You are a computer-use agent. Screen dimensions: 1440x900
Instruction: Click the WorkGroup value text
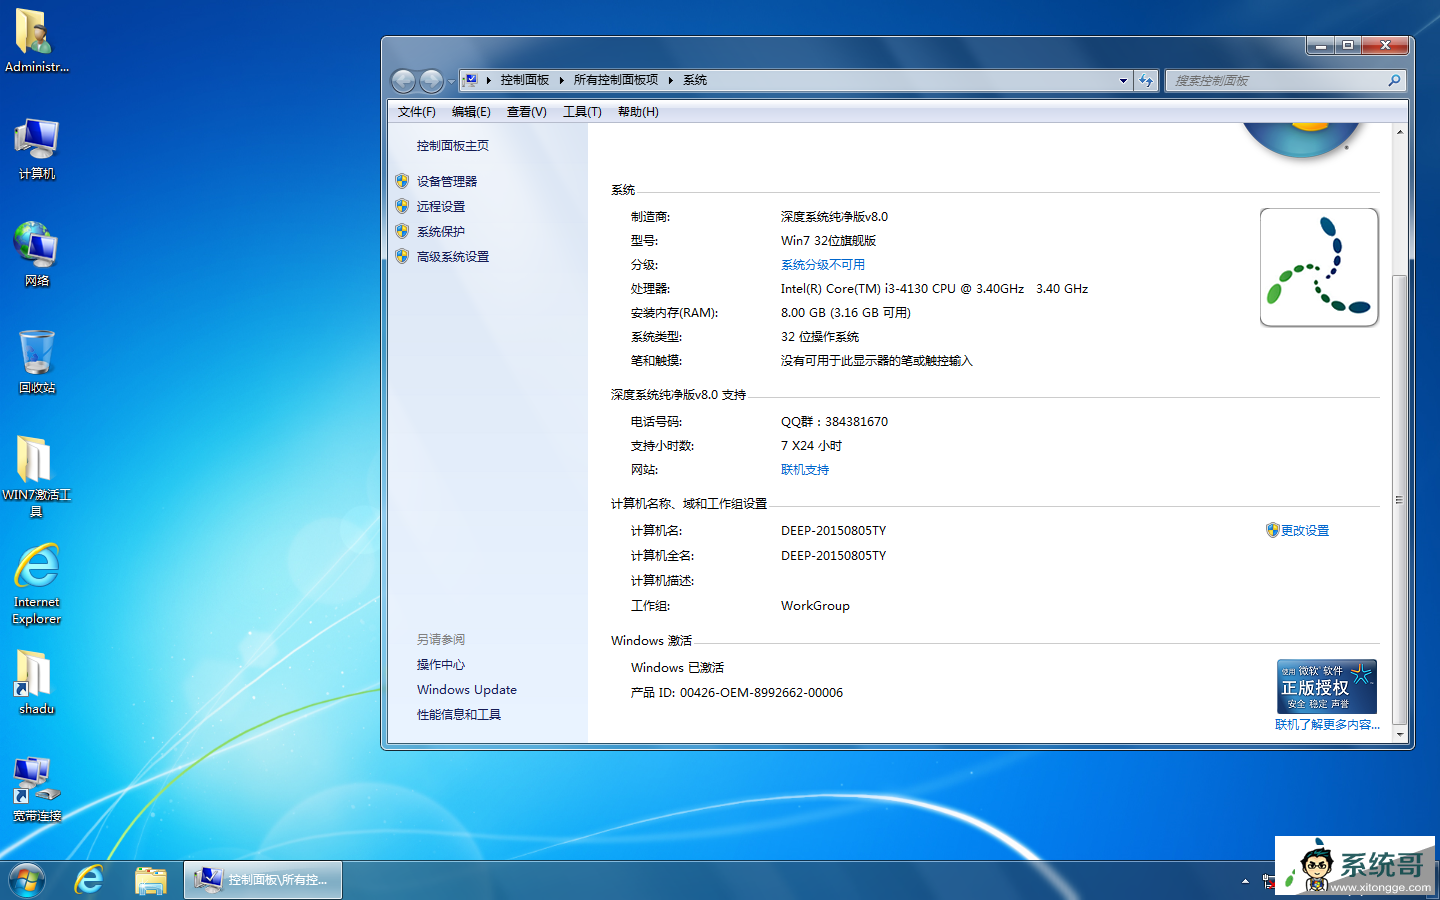click(x=815, y=606)
